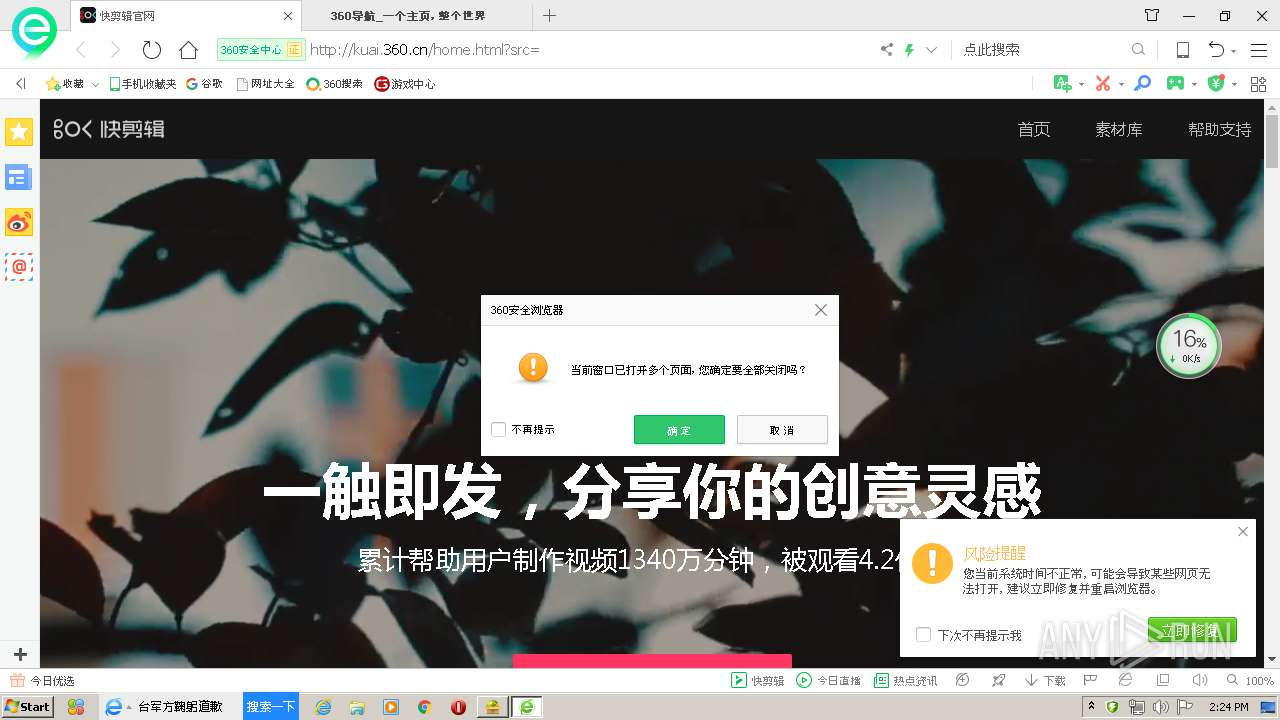
Task: Click the 快剪辑 site logo
Action: click(109, 128)
